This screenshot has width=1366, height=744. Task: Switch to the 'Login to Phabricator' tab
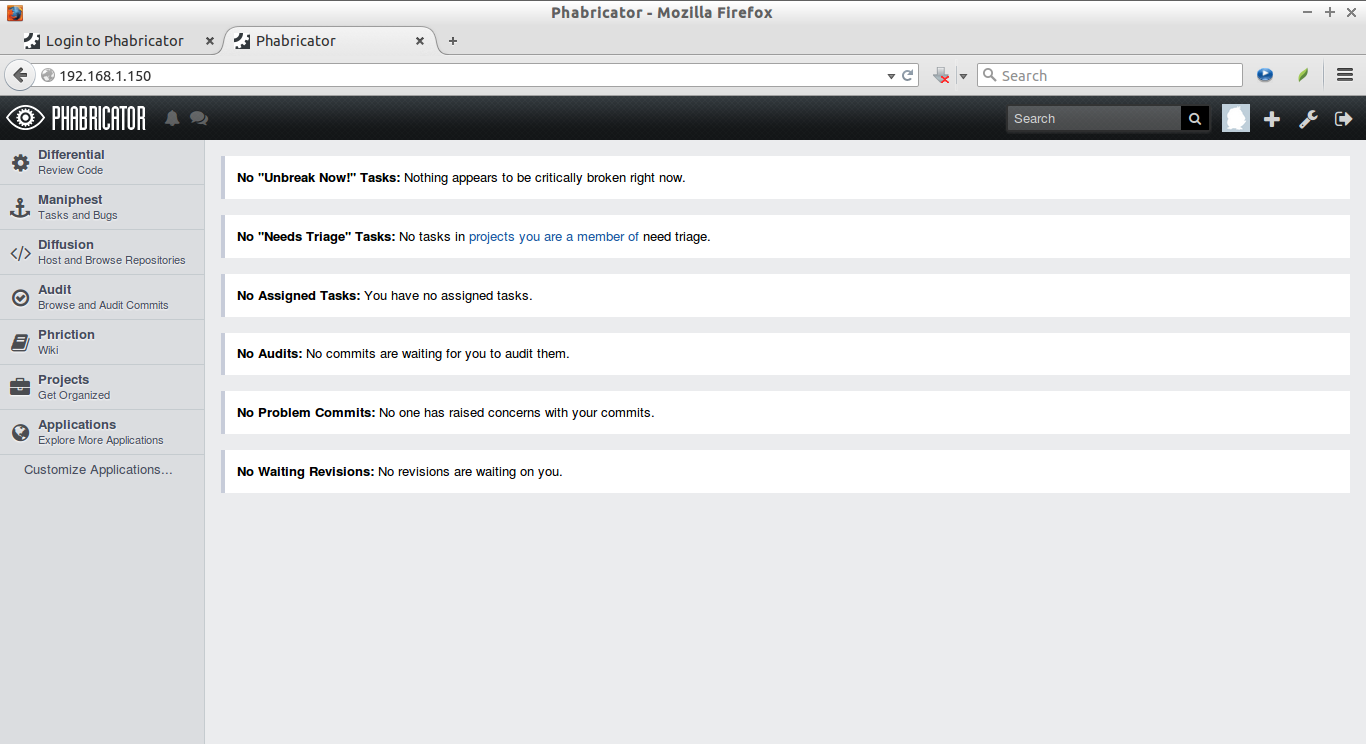115,41
